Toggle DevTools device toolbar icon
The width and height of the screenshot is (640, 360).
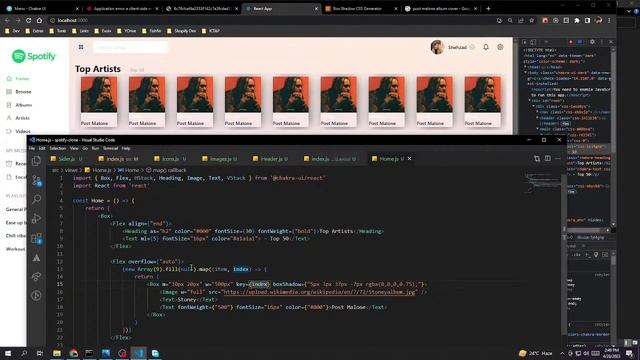tap(533, 42)
